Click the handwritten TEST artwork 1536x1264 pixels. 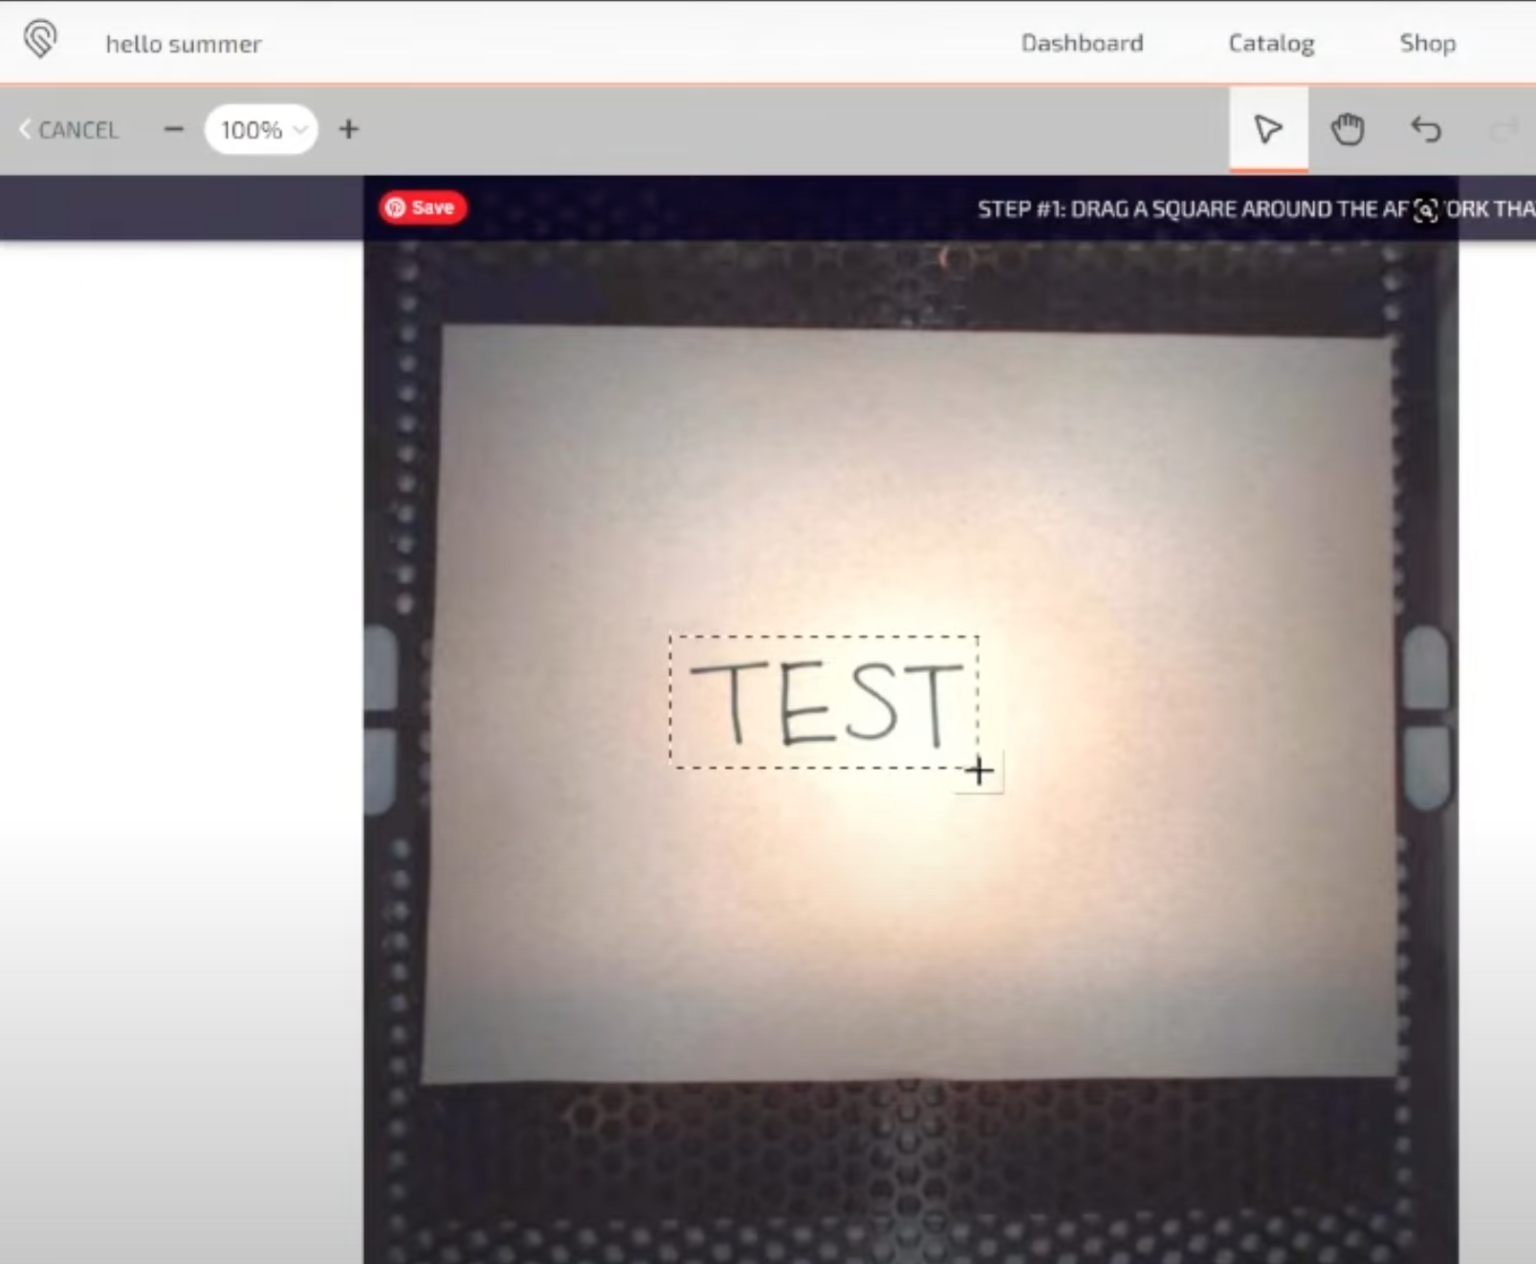825,703
